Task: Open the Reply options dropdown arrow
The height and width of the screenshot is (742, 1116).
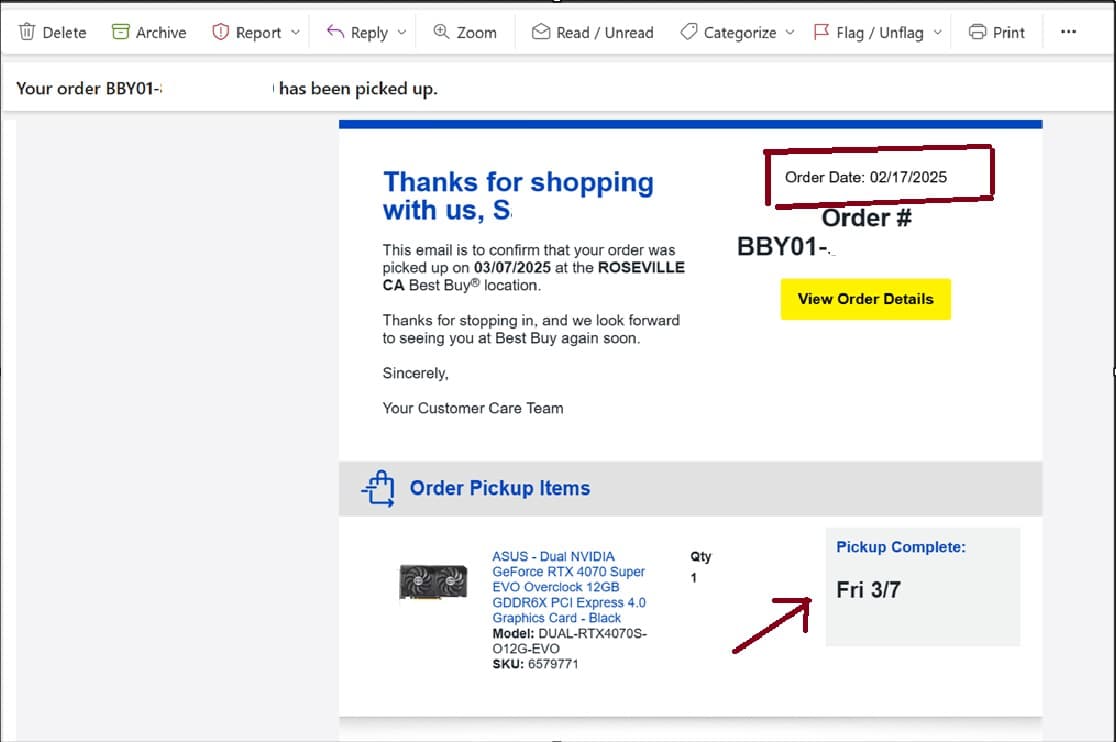Action: pos(402,32)
